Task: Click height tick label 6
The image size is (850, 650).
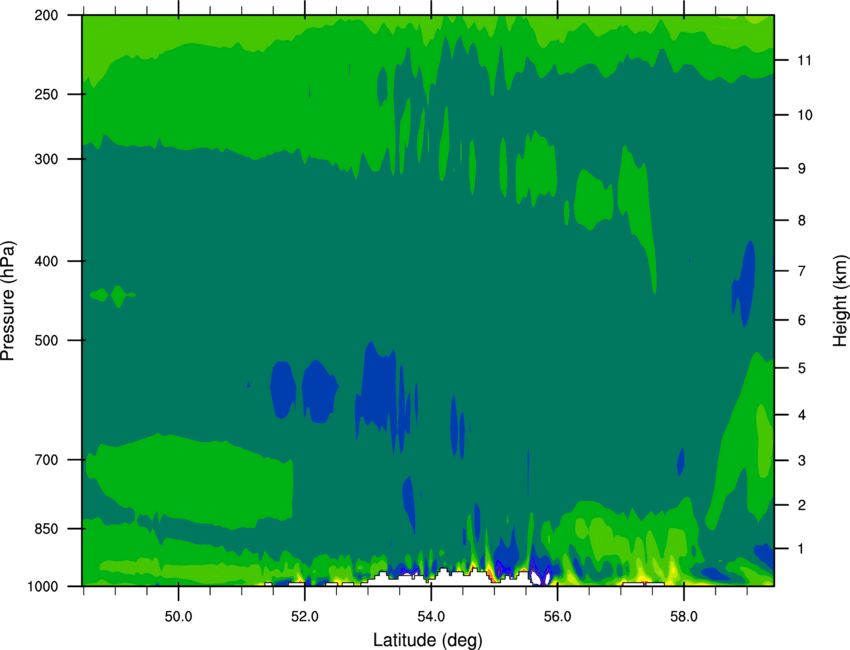Action: [801, 320]
